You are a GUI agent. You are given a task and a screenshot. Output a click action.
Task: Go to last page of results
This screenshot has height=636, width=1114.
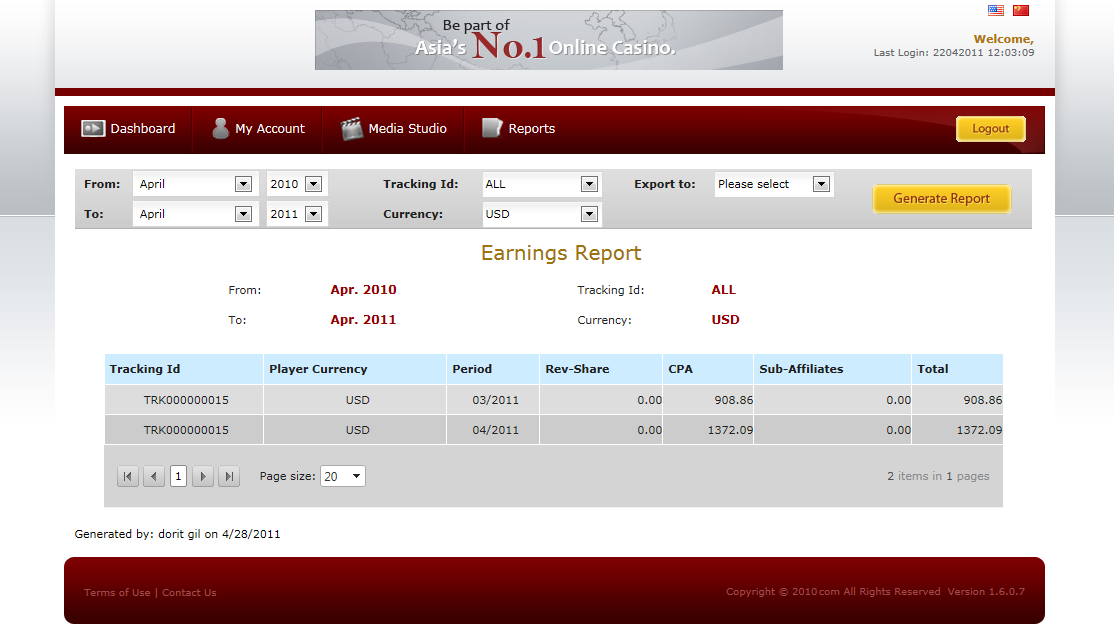click(229, 477)
